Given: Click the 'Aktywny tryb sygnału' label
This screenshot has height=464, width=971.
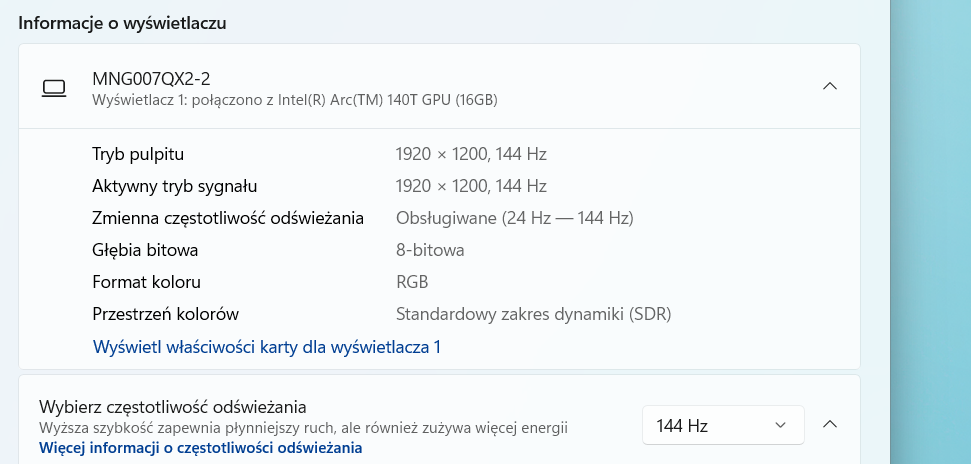Looking at the screenshot, I should (175, 186).
